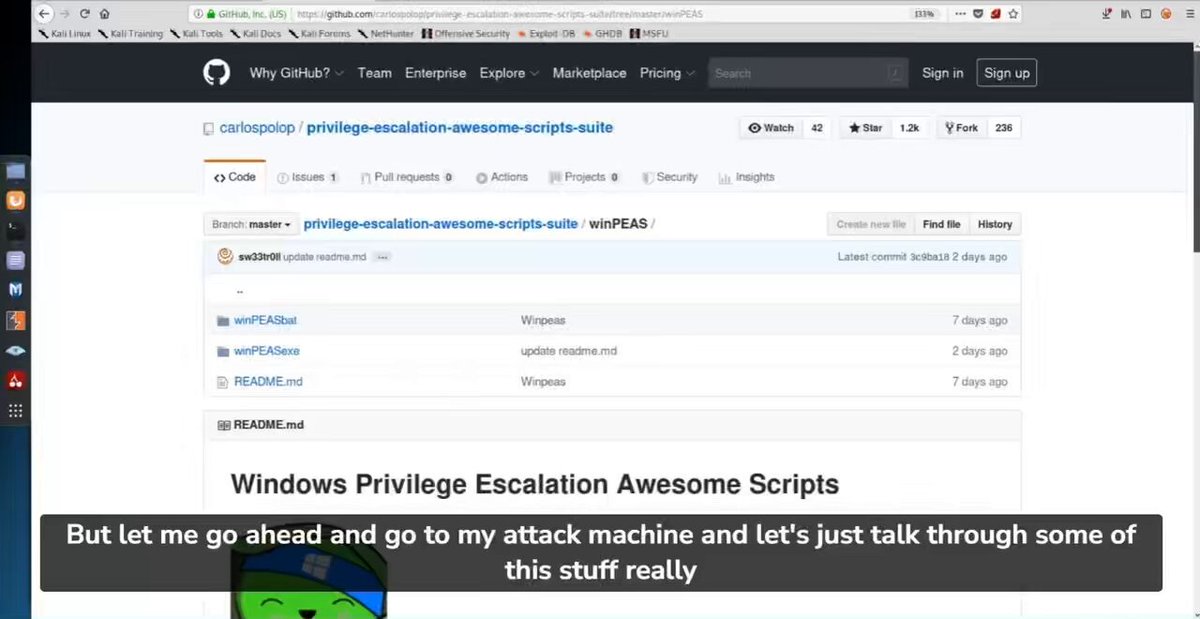Open the watchers count 42
The height and width of the screenshot is (619, 1200).
(x=817, y=128)
